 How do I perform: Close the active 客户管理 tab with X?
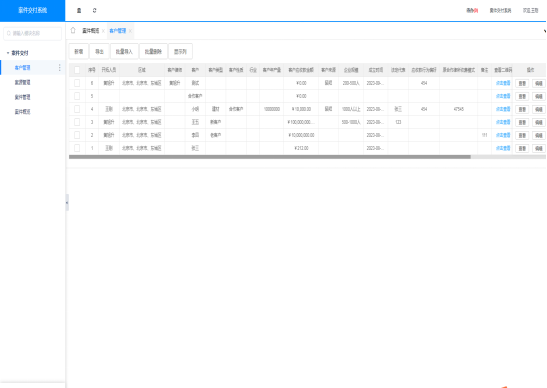[x=130, y=31]
